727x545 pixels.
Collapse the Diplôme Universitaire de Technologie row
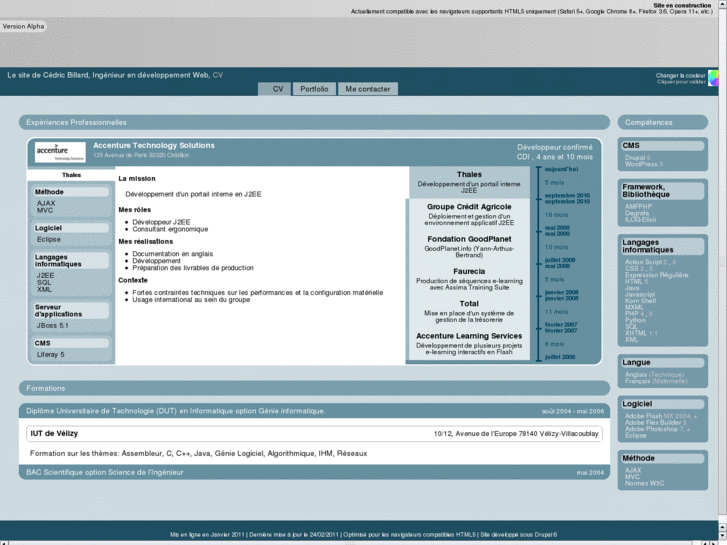314,411
